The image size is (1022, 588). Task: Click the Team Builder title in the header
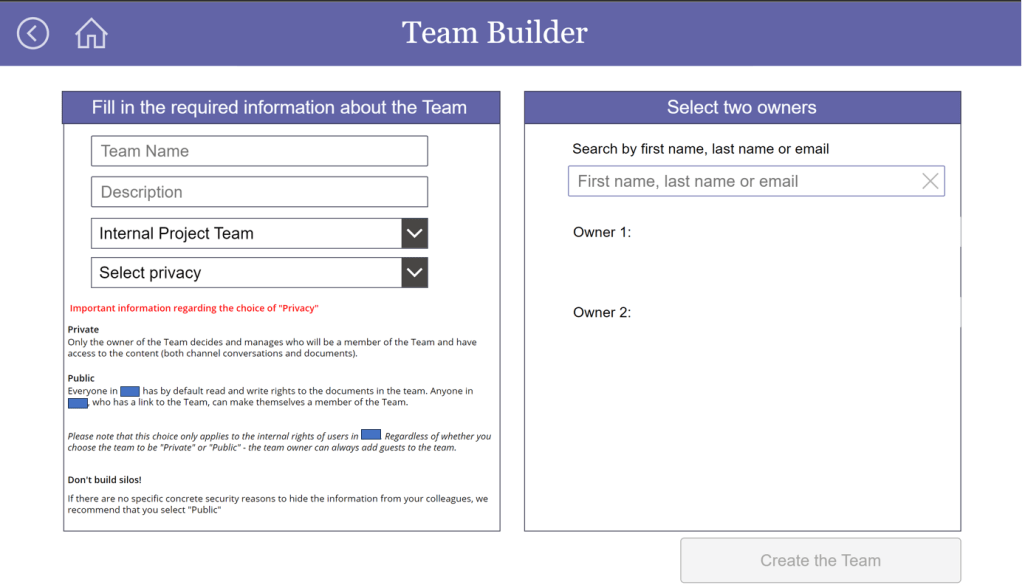coord(495,33)
